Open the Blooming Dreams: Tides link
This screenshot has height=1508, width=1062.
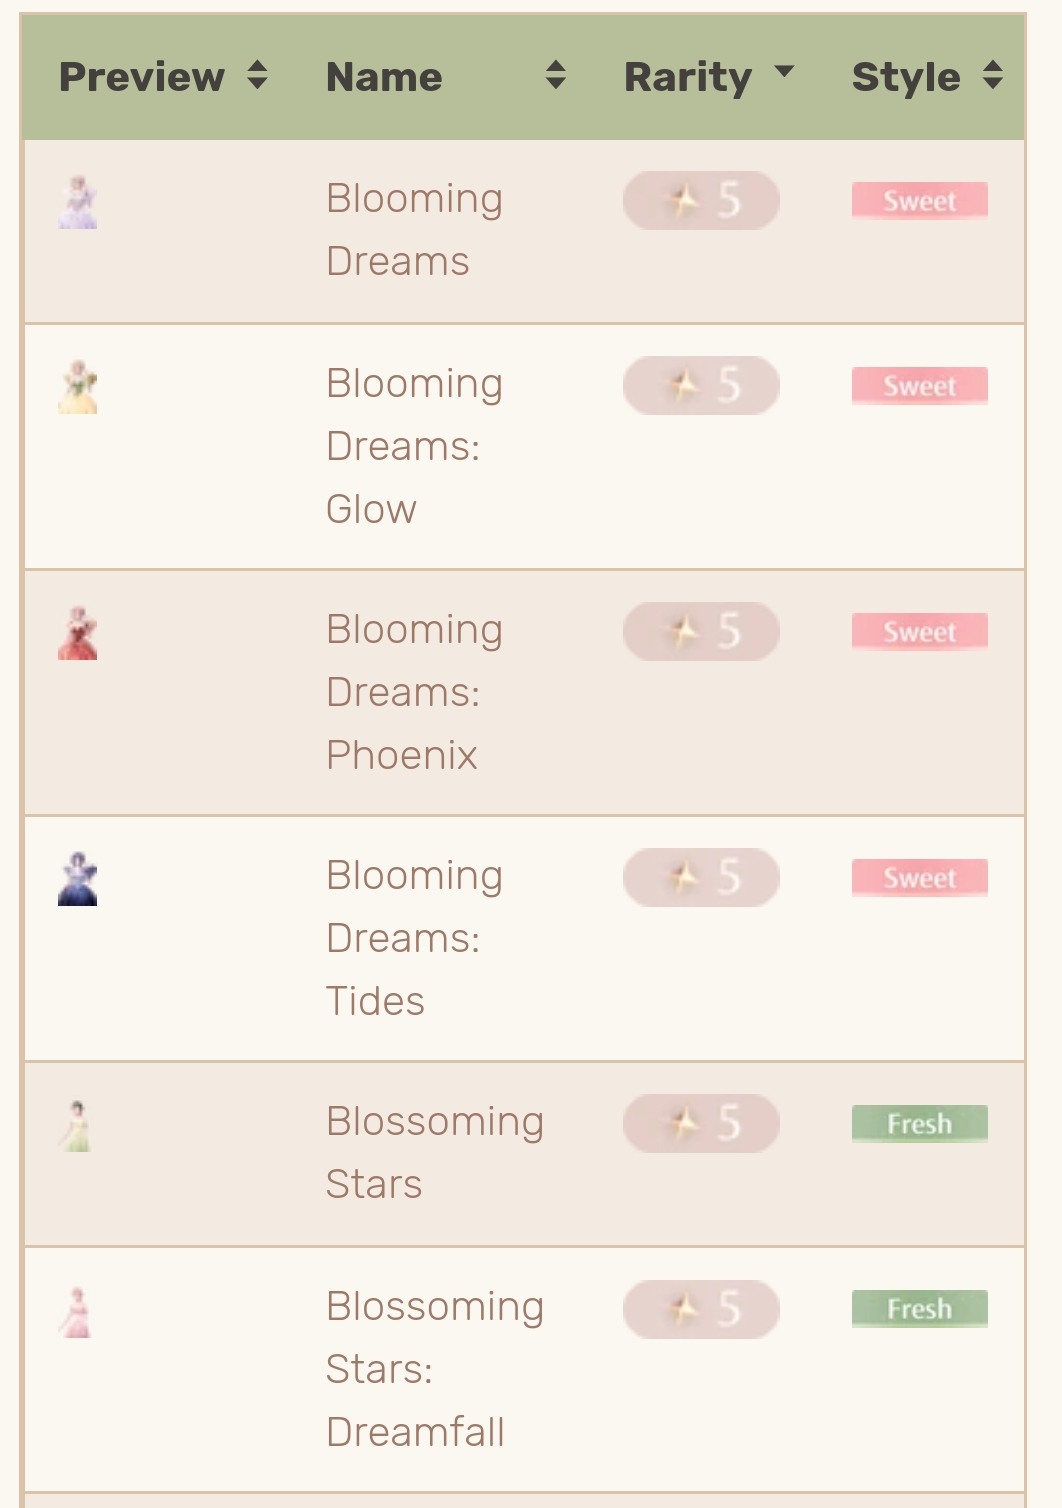click(x=414, y=938)
